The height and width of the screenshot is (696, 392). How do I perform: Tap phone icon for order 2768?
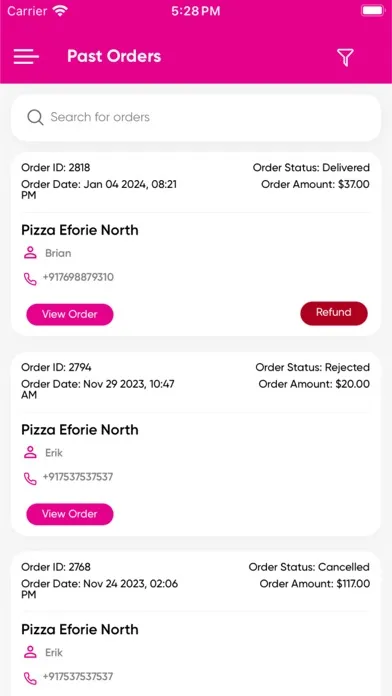pos(30,678)
